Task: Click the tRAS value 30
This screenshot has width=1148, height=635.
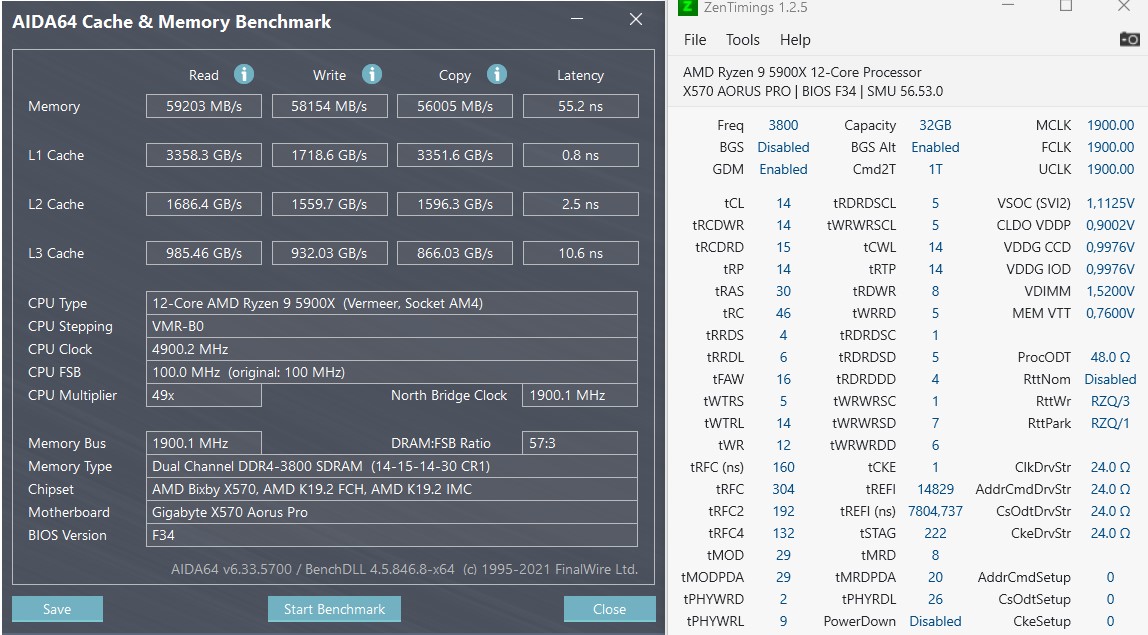Action: (x=783, y=291)
